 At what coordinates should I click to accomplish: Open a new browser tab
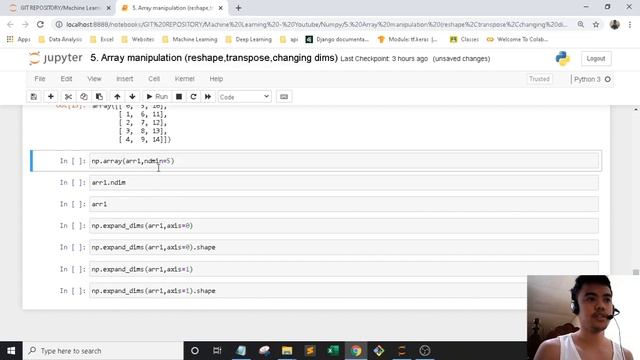[238, 8]
